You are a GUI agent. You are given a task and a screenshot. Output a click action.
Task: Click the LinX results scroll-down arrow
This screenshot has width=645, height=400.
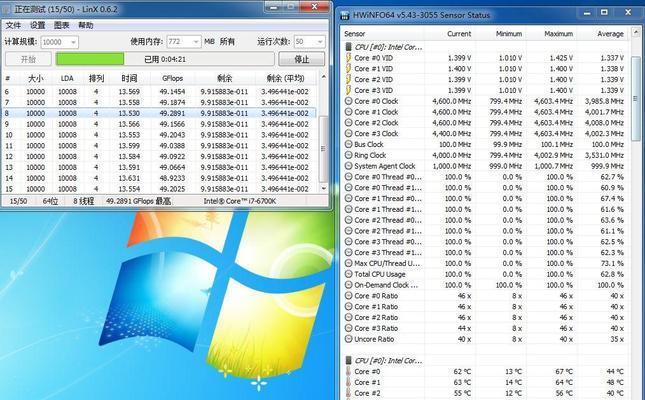[x=323, y=188]
